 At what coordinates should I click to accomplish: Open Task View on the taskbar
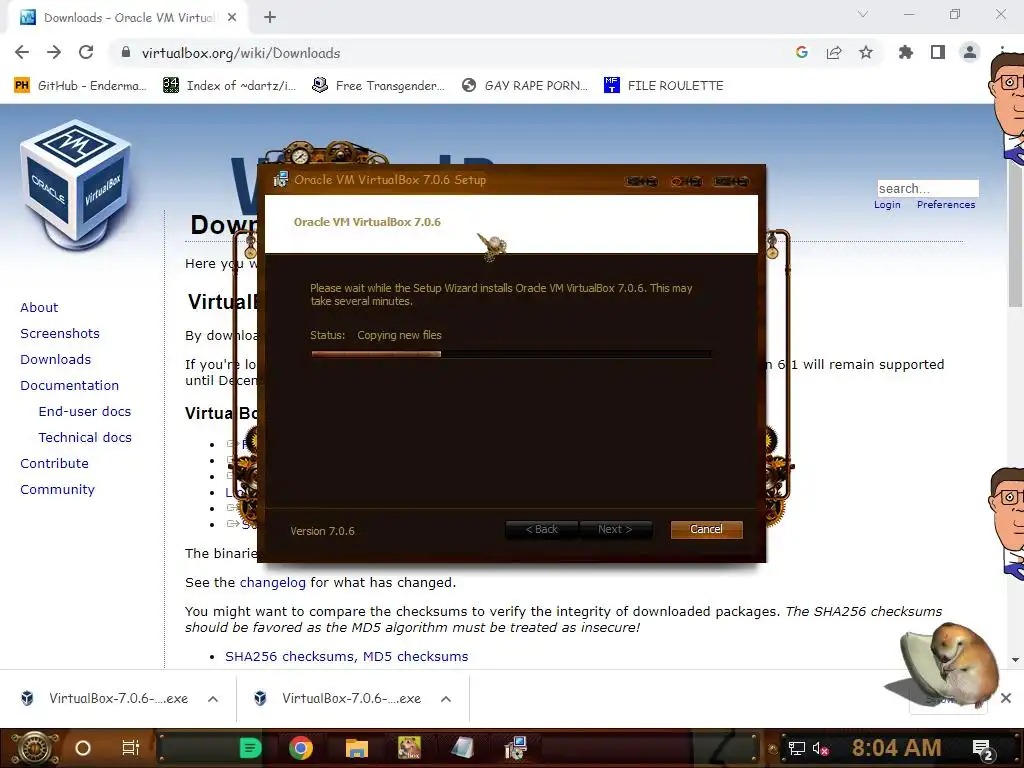(x=131, y=748)
